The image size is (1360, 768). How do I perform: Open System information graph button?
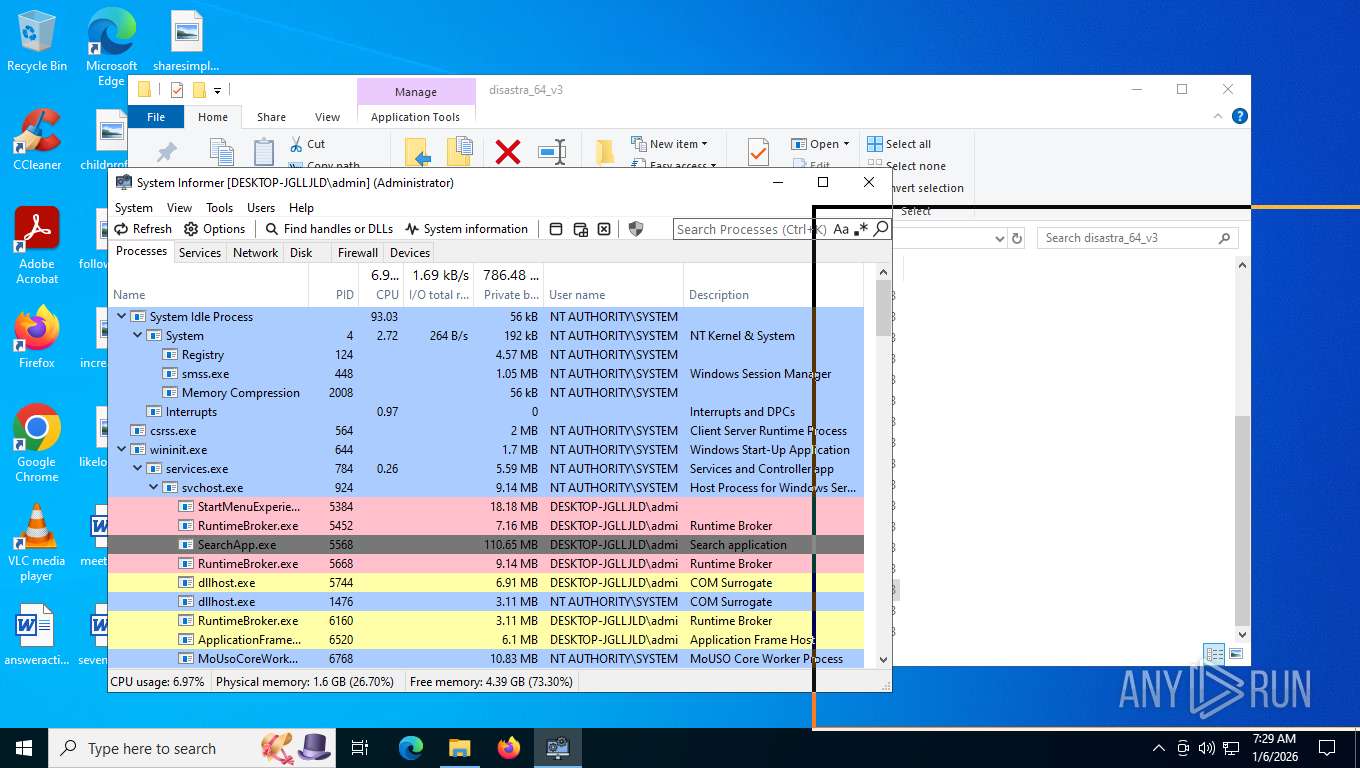[x=466, y=229]
